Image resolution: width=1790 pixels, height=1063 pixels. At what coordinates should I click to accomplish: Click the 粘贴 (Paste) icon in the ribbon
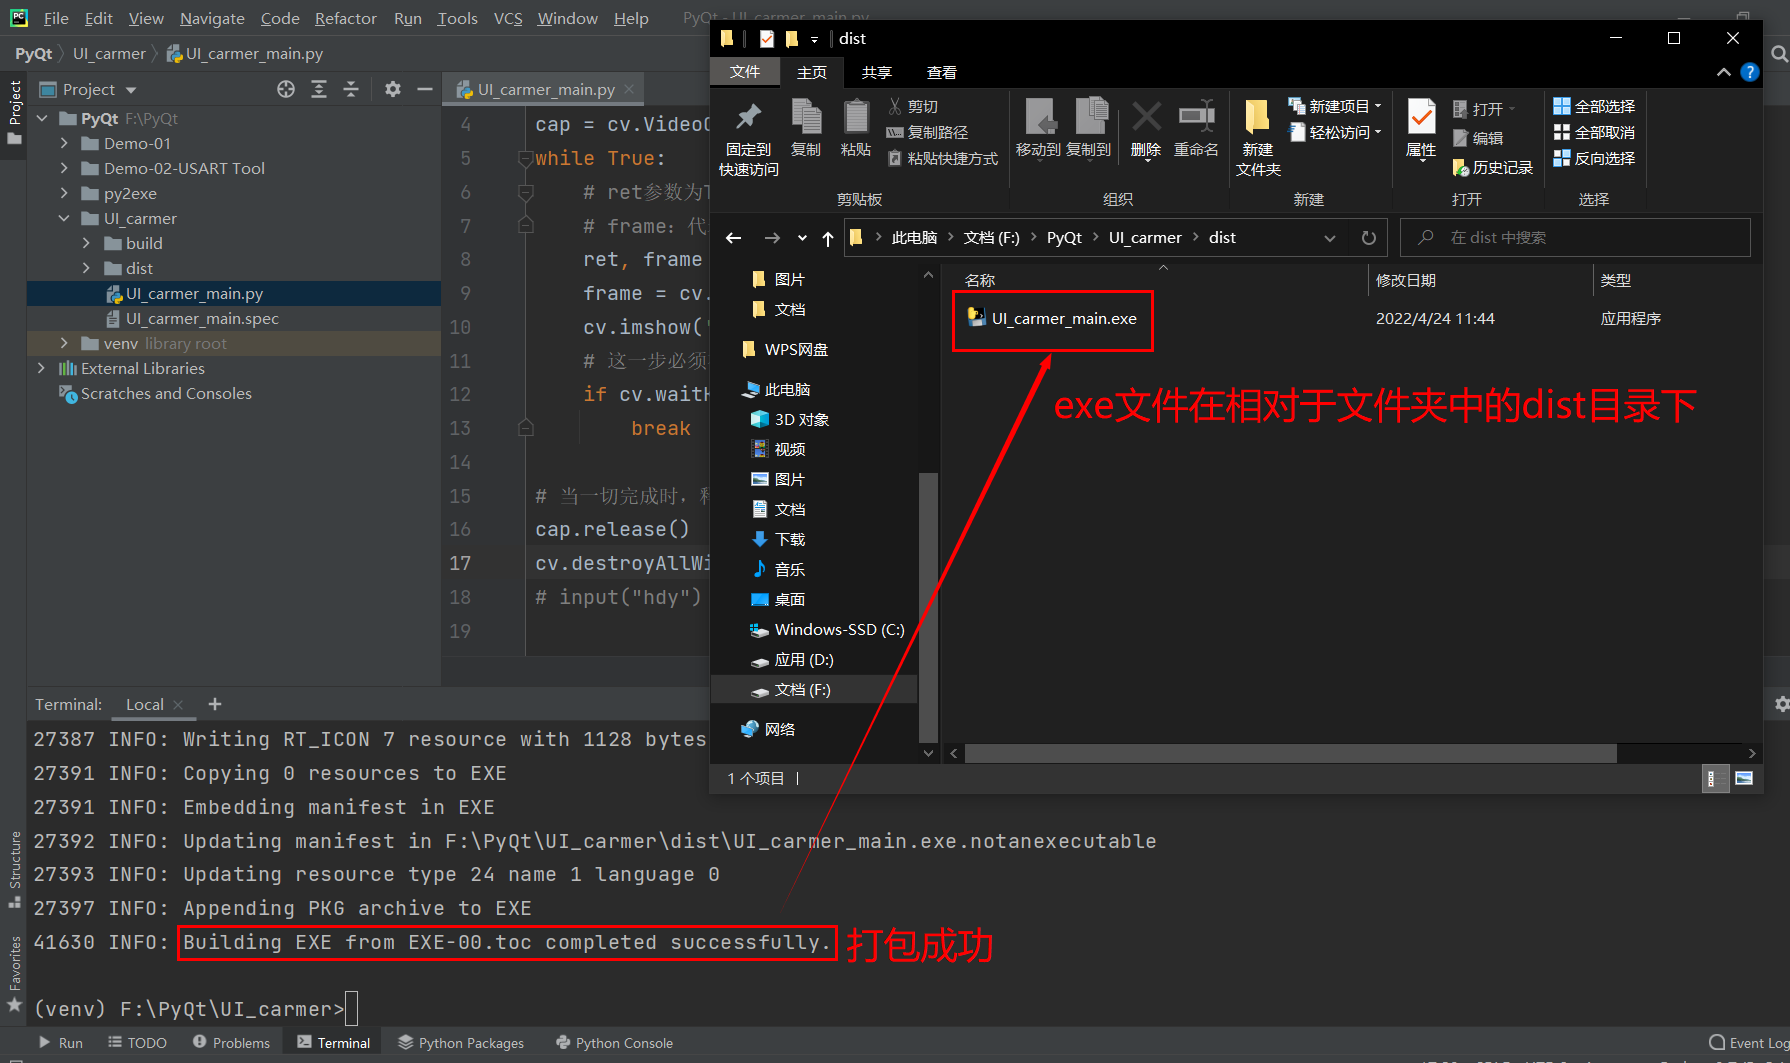click(x=856, y=127)
